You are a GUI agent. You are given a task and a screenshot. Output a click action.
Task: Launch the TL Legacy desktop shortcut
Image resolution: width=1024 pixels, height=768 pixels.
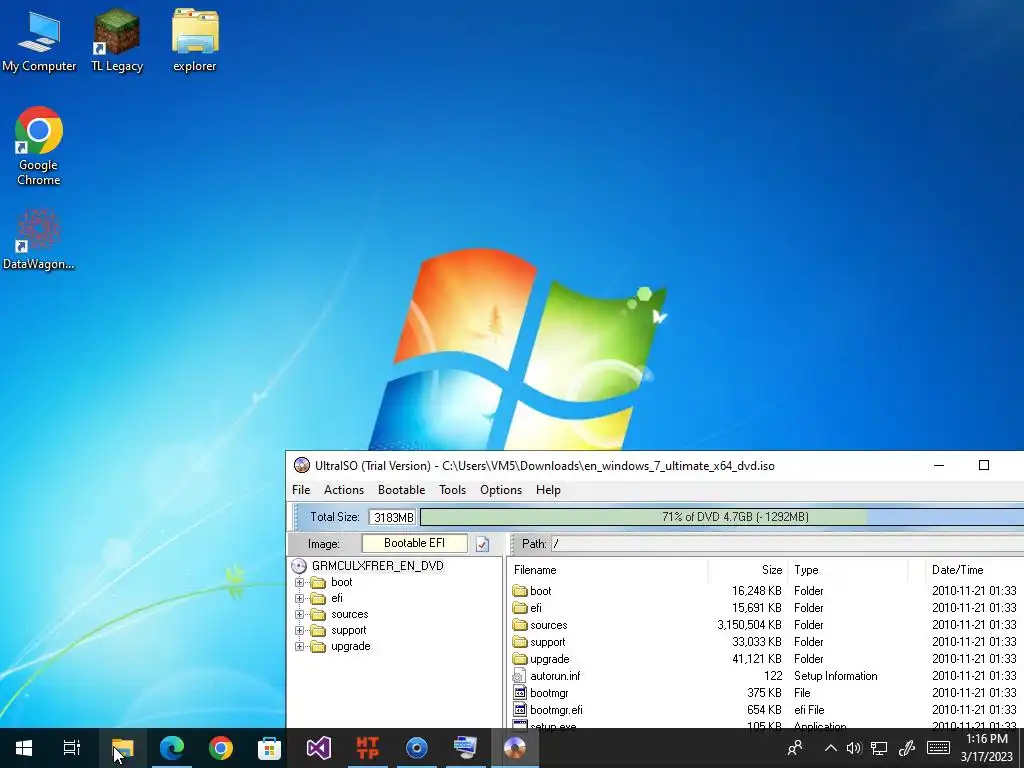point(117,41)
